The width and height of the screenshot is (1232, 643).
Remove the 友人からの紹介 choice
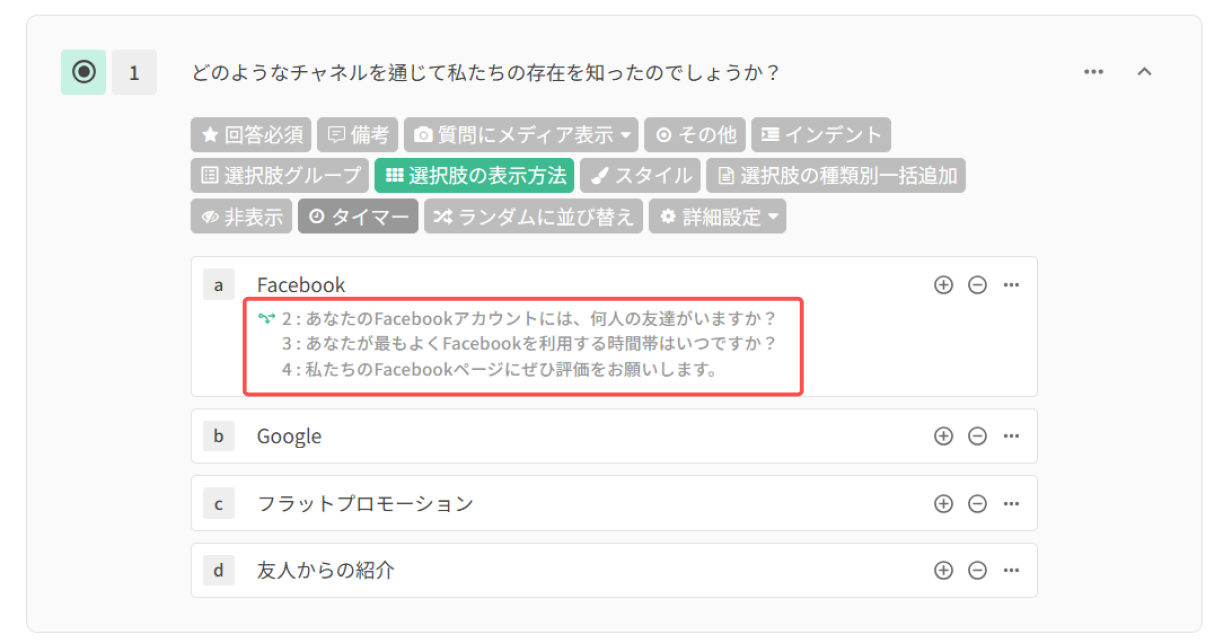tap(978, 571)
